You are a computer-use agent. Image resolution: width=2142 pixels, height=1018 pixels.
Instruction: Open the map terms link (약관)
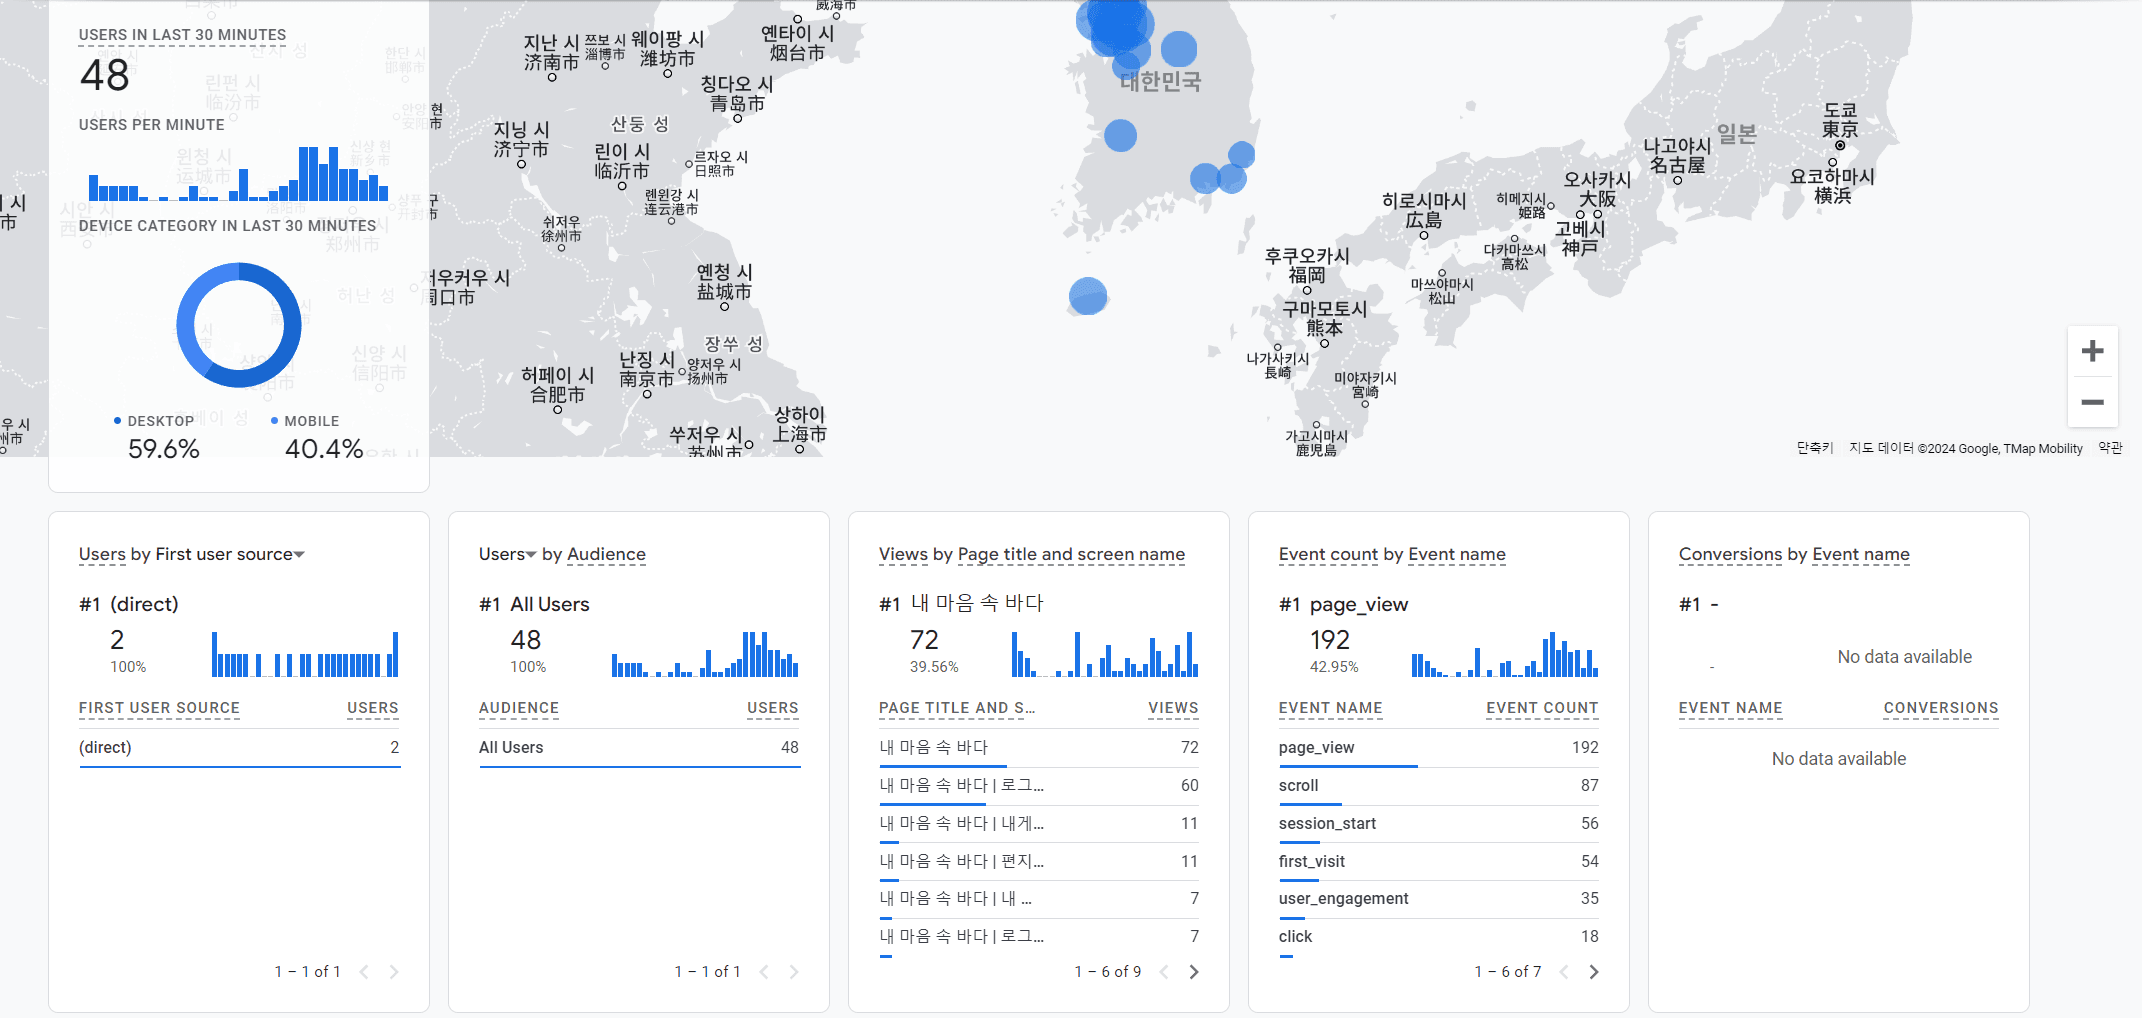(2110, 448)
